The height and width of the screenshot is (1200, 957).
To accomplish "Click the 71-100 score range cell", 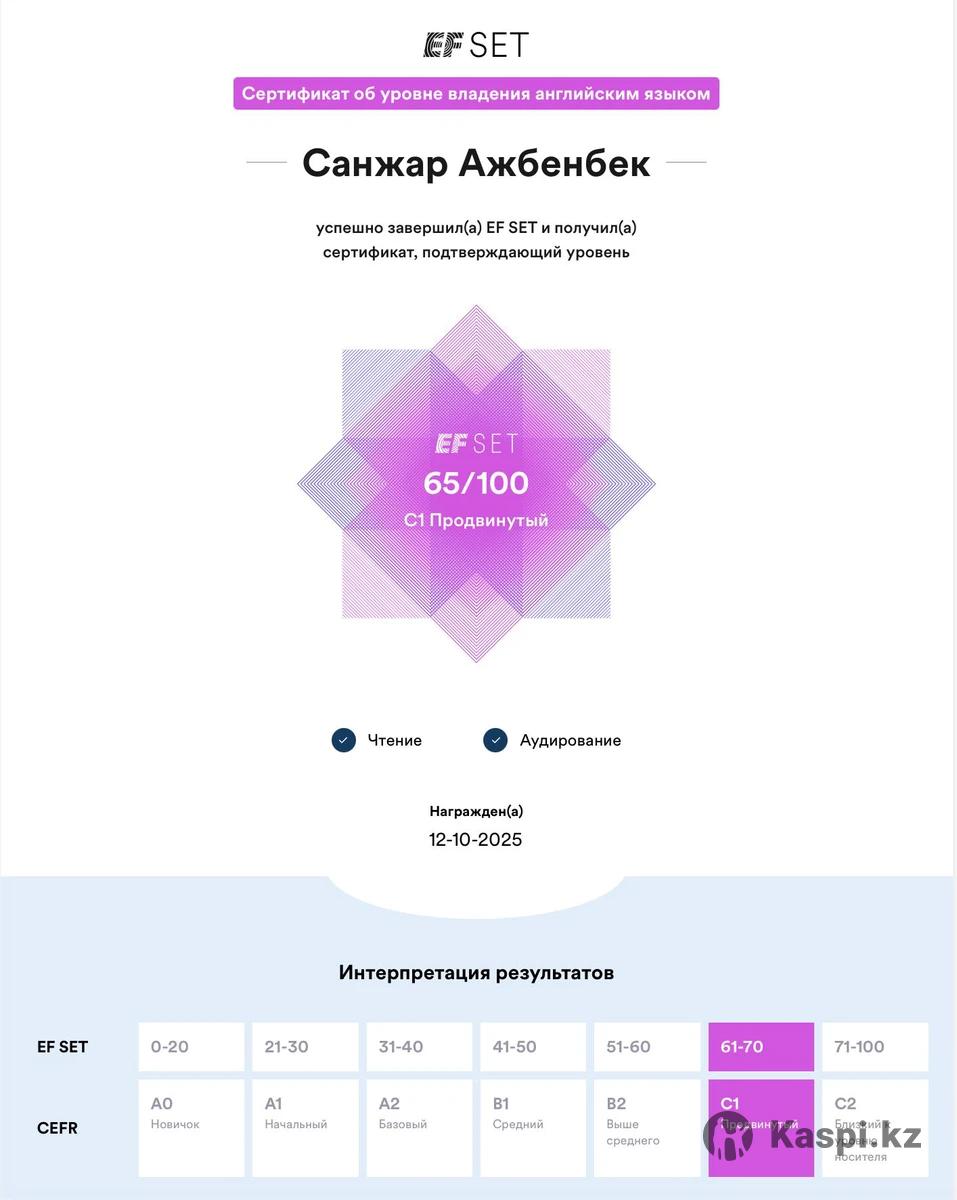I will point(875,1047).
